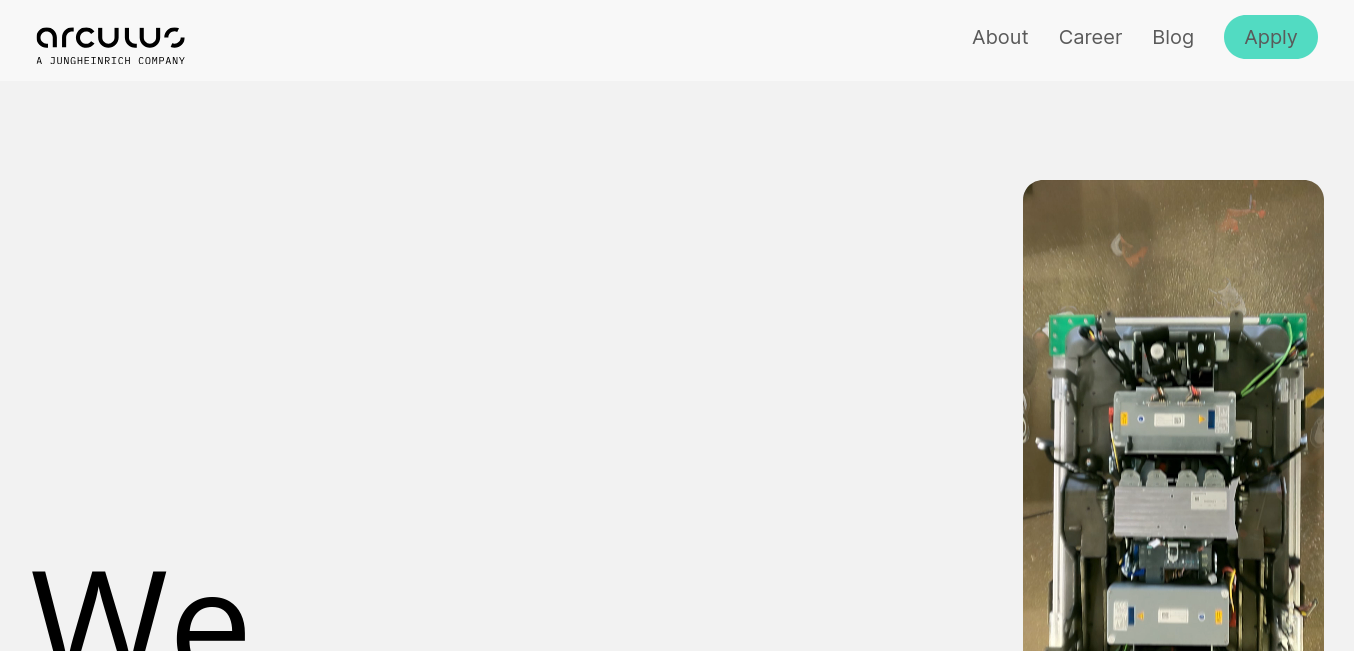Open the Blog link

pyautogui.click(x=1173, y=37)
